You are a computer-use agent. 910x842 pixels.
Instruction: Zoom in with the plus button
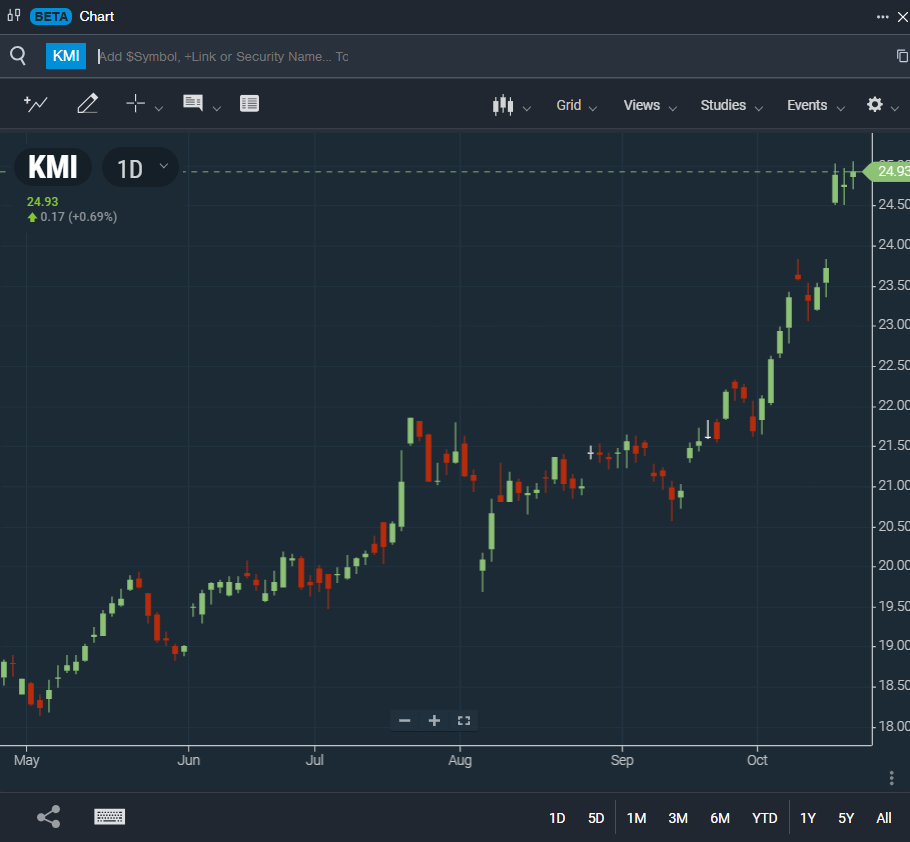pos(434,720)
